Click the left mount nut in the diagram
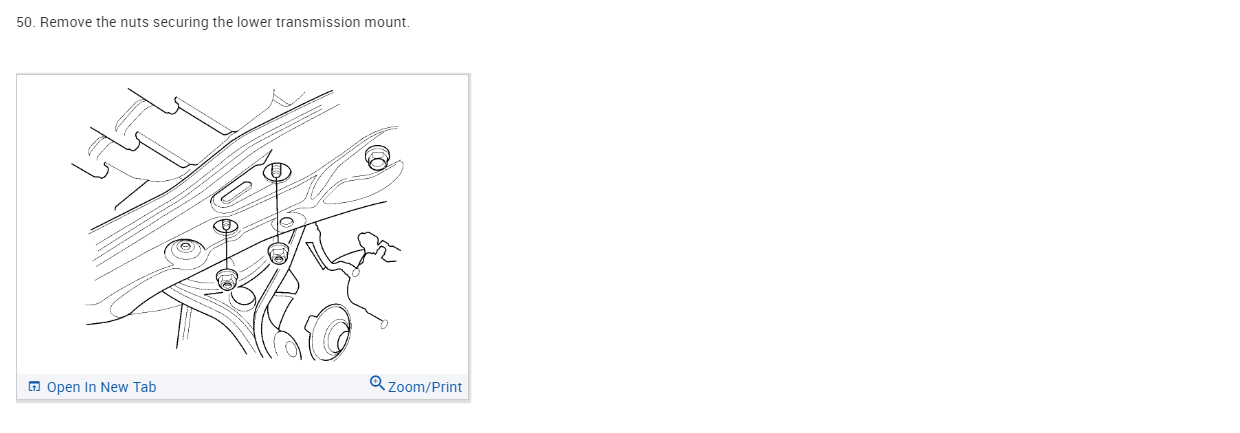Image resolution: width=1240 pixels, height=433 pixels. [x=227, y=279]
